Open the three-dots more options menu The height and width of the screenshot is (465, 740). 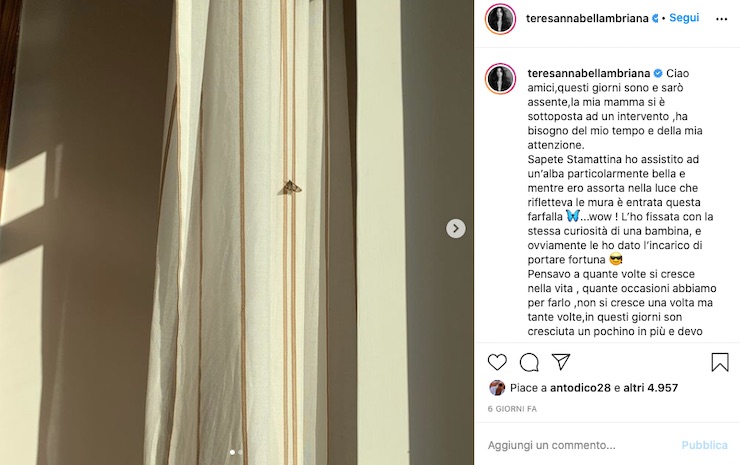pos(722,19)
